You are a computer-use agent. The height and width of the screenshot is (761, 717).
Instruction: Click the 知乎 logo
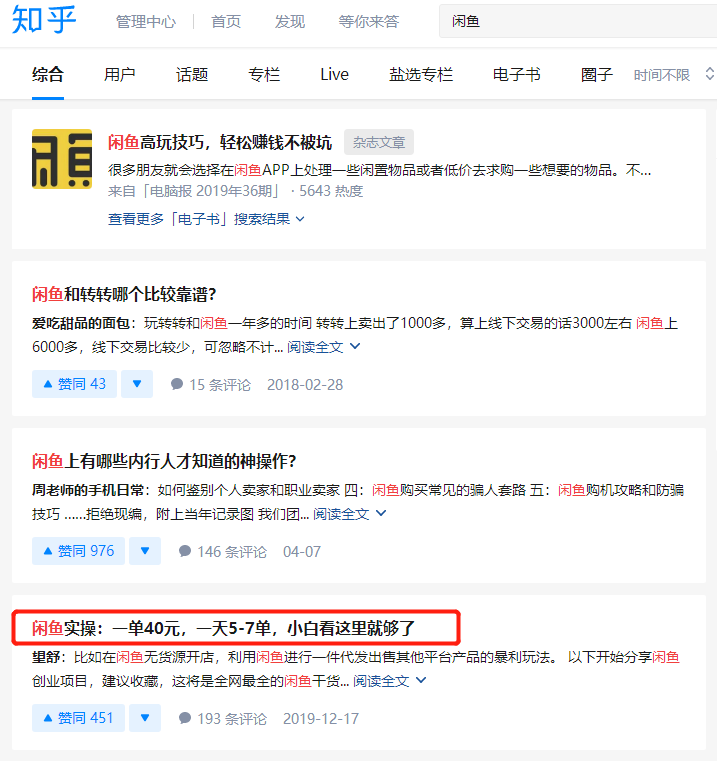pyautogui.click(x=44, y=19)
